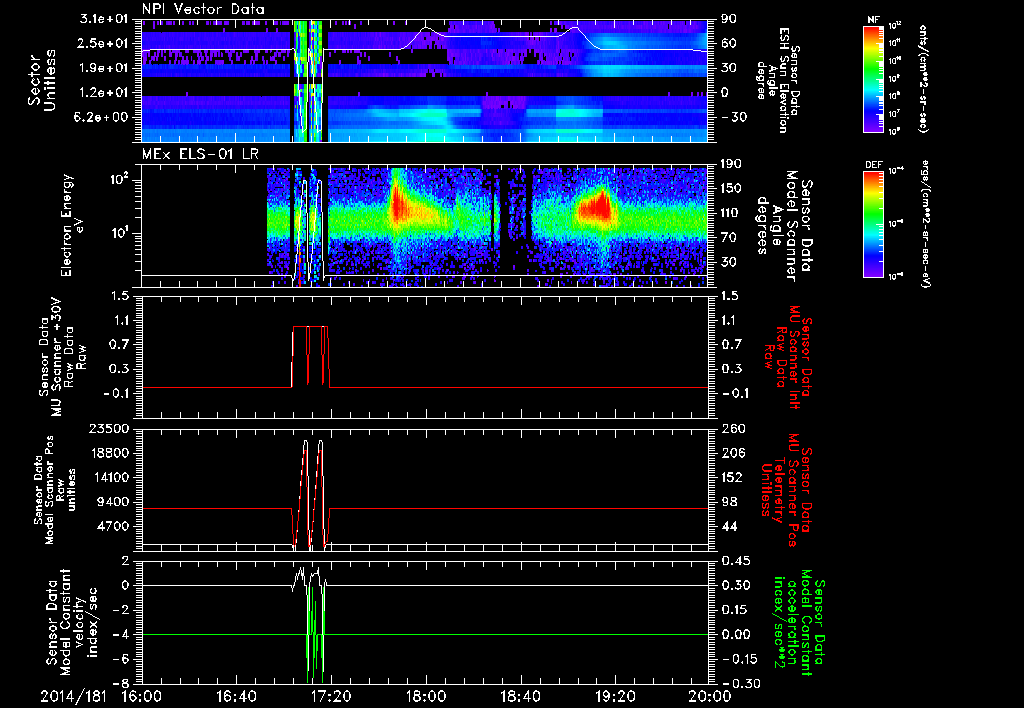Click the green acceleration spike in the bottom plot
Viewport: 1024px width, 708px height.
tap(315, 634)
